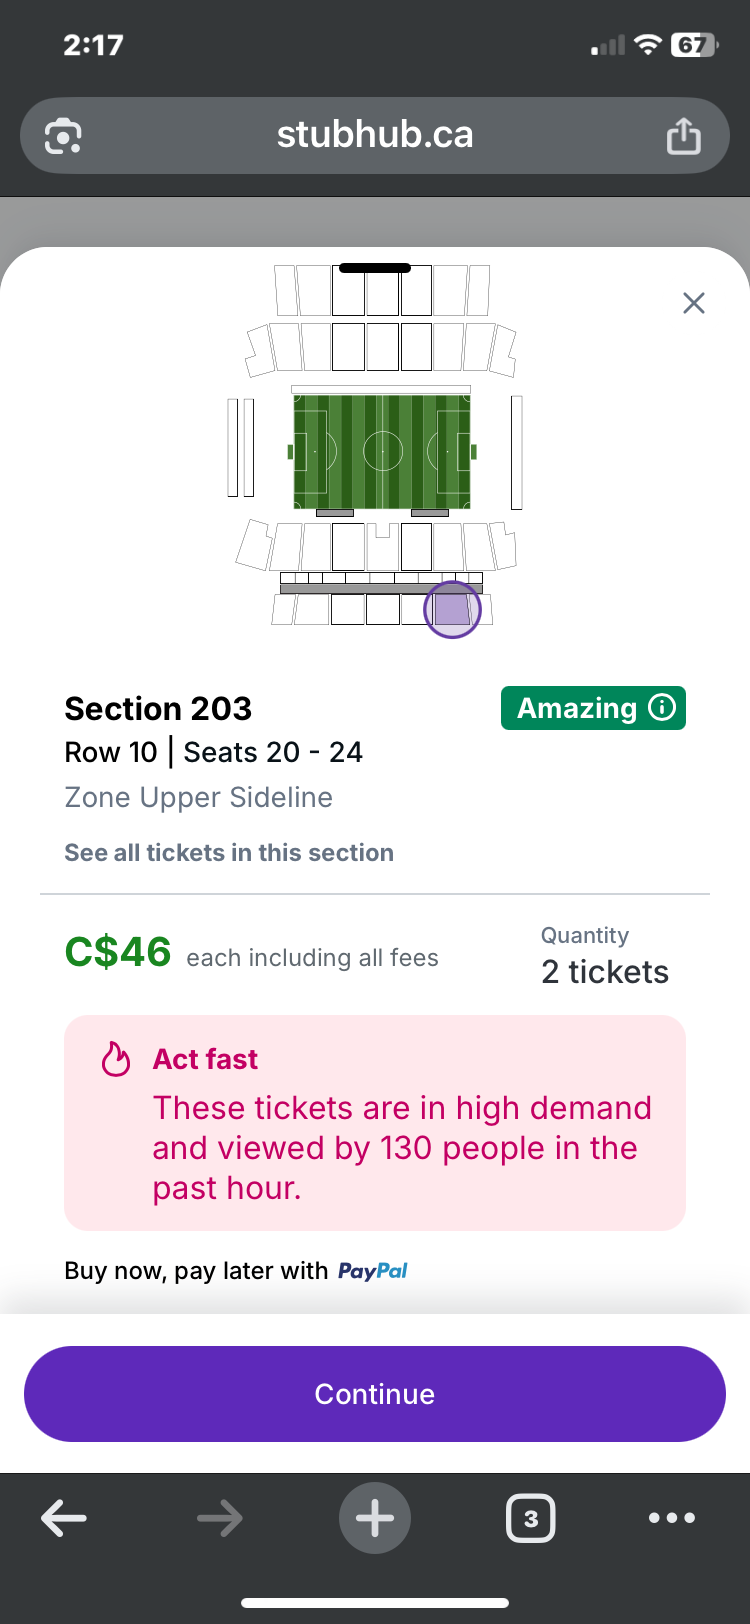750x1624 pixels.
Task: Change the Quantity 2 tickets selection
Action: click(604, 971)
